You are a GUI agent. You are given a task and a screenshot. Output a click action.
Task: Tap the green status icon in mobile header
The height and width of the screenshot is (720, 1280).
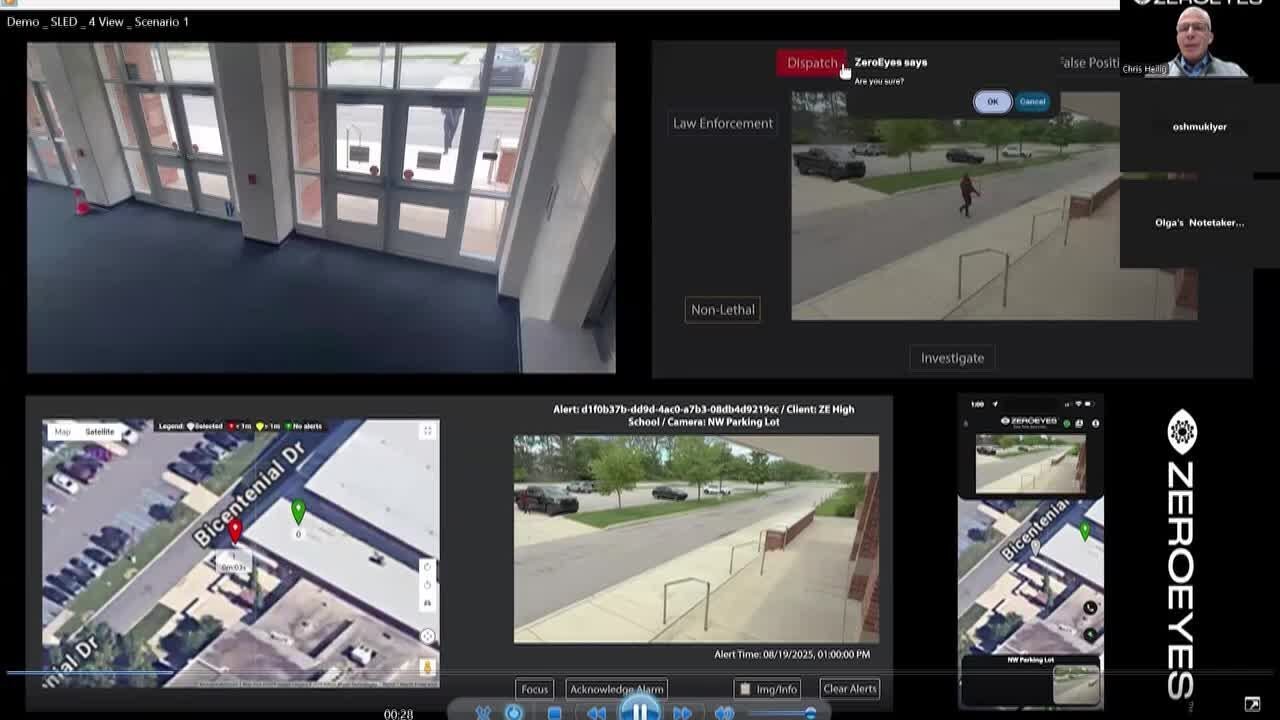1066,423
